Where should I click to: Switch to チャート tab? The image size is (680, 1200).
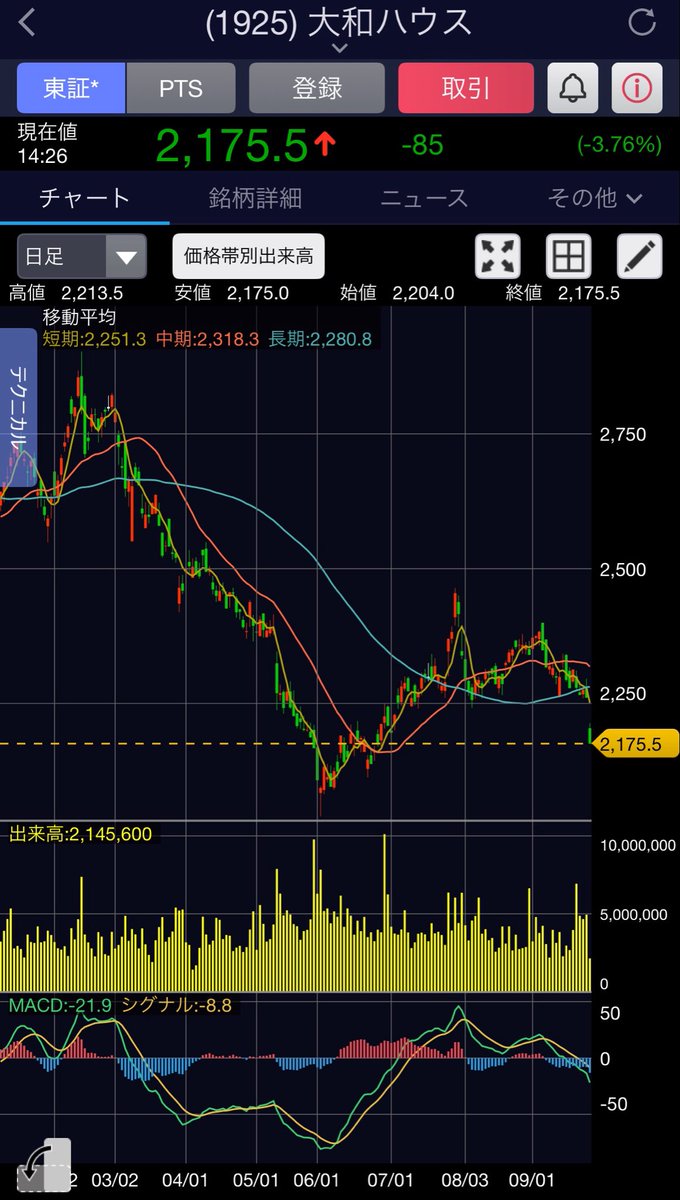(85, 198)
